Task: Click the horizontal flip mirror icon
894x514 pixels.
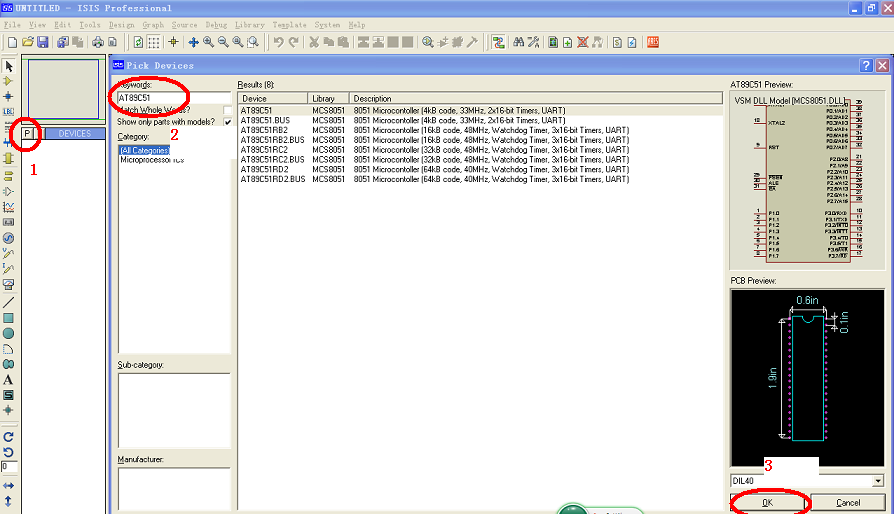Action: point(9,485)
